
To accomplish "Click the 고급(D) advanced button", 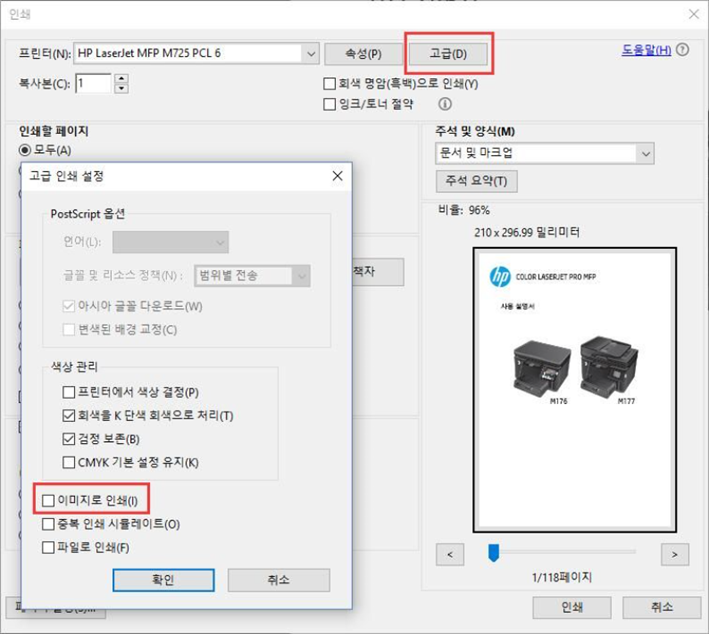I will click(x=448, y=54).
